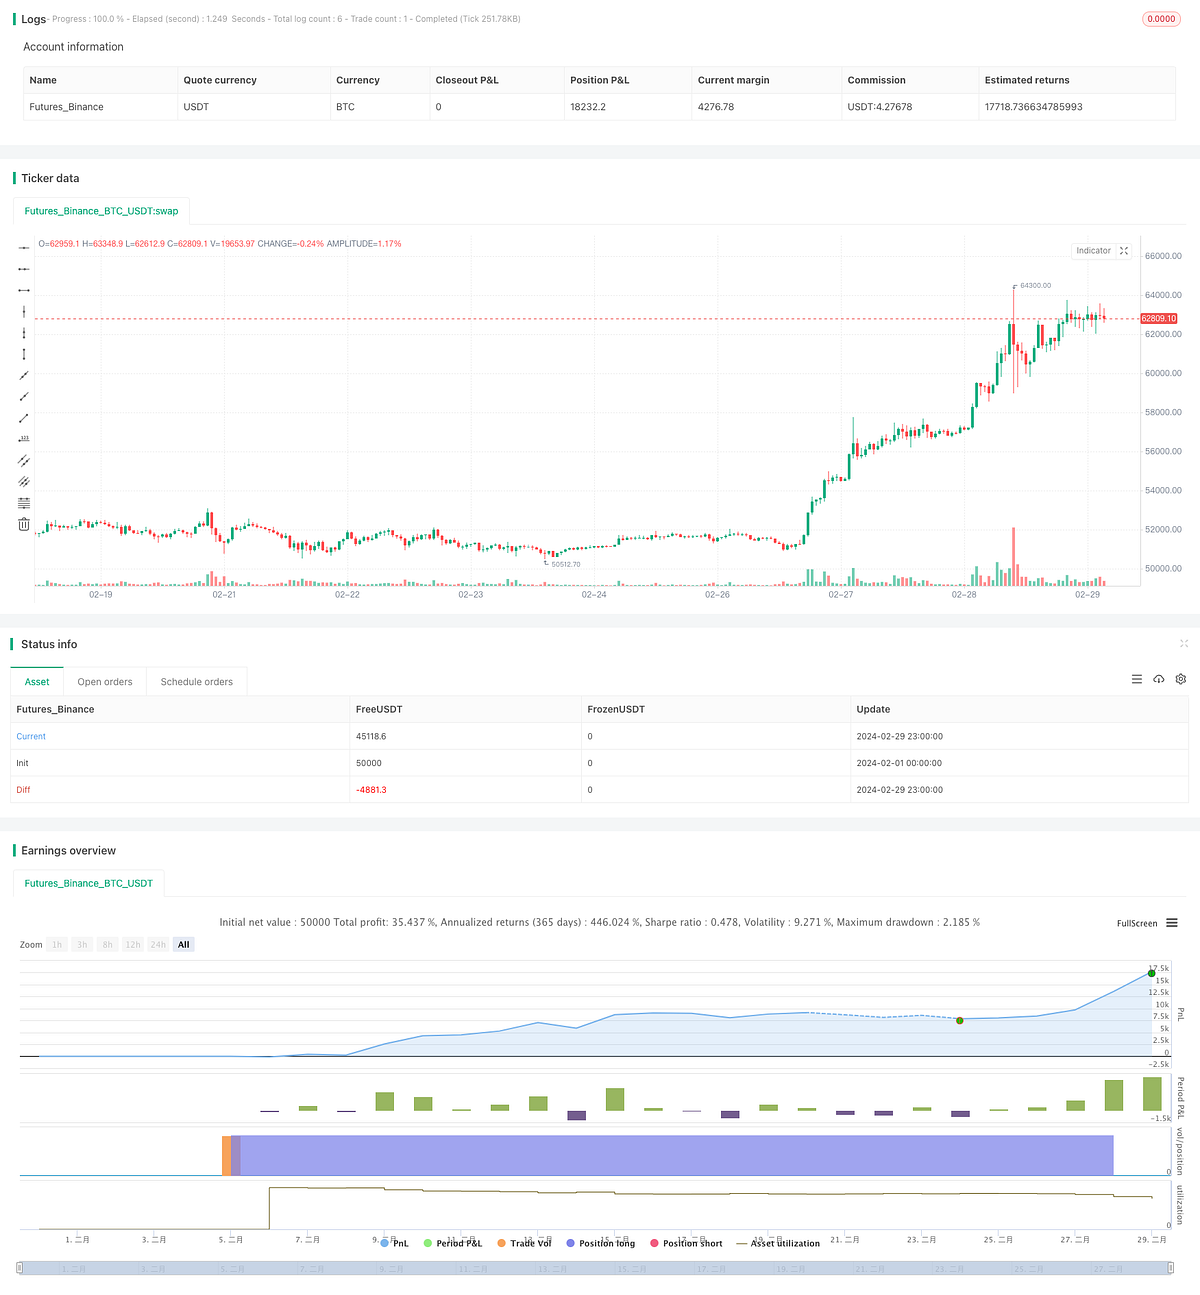Screen dimensions: 1200x1295
Task: Open the Current asset details link
Action: tap(31, 736)
